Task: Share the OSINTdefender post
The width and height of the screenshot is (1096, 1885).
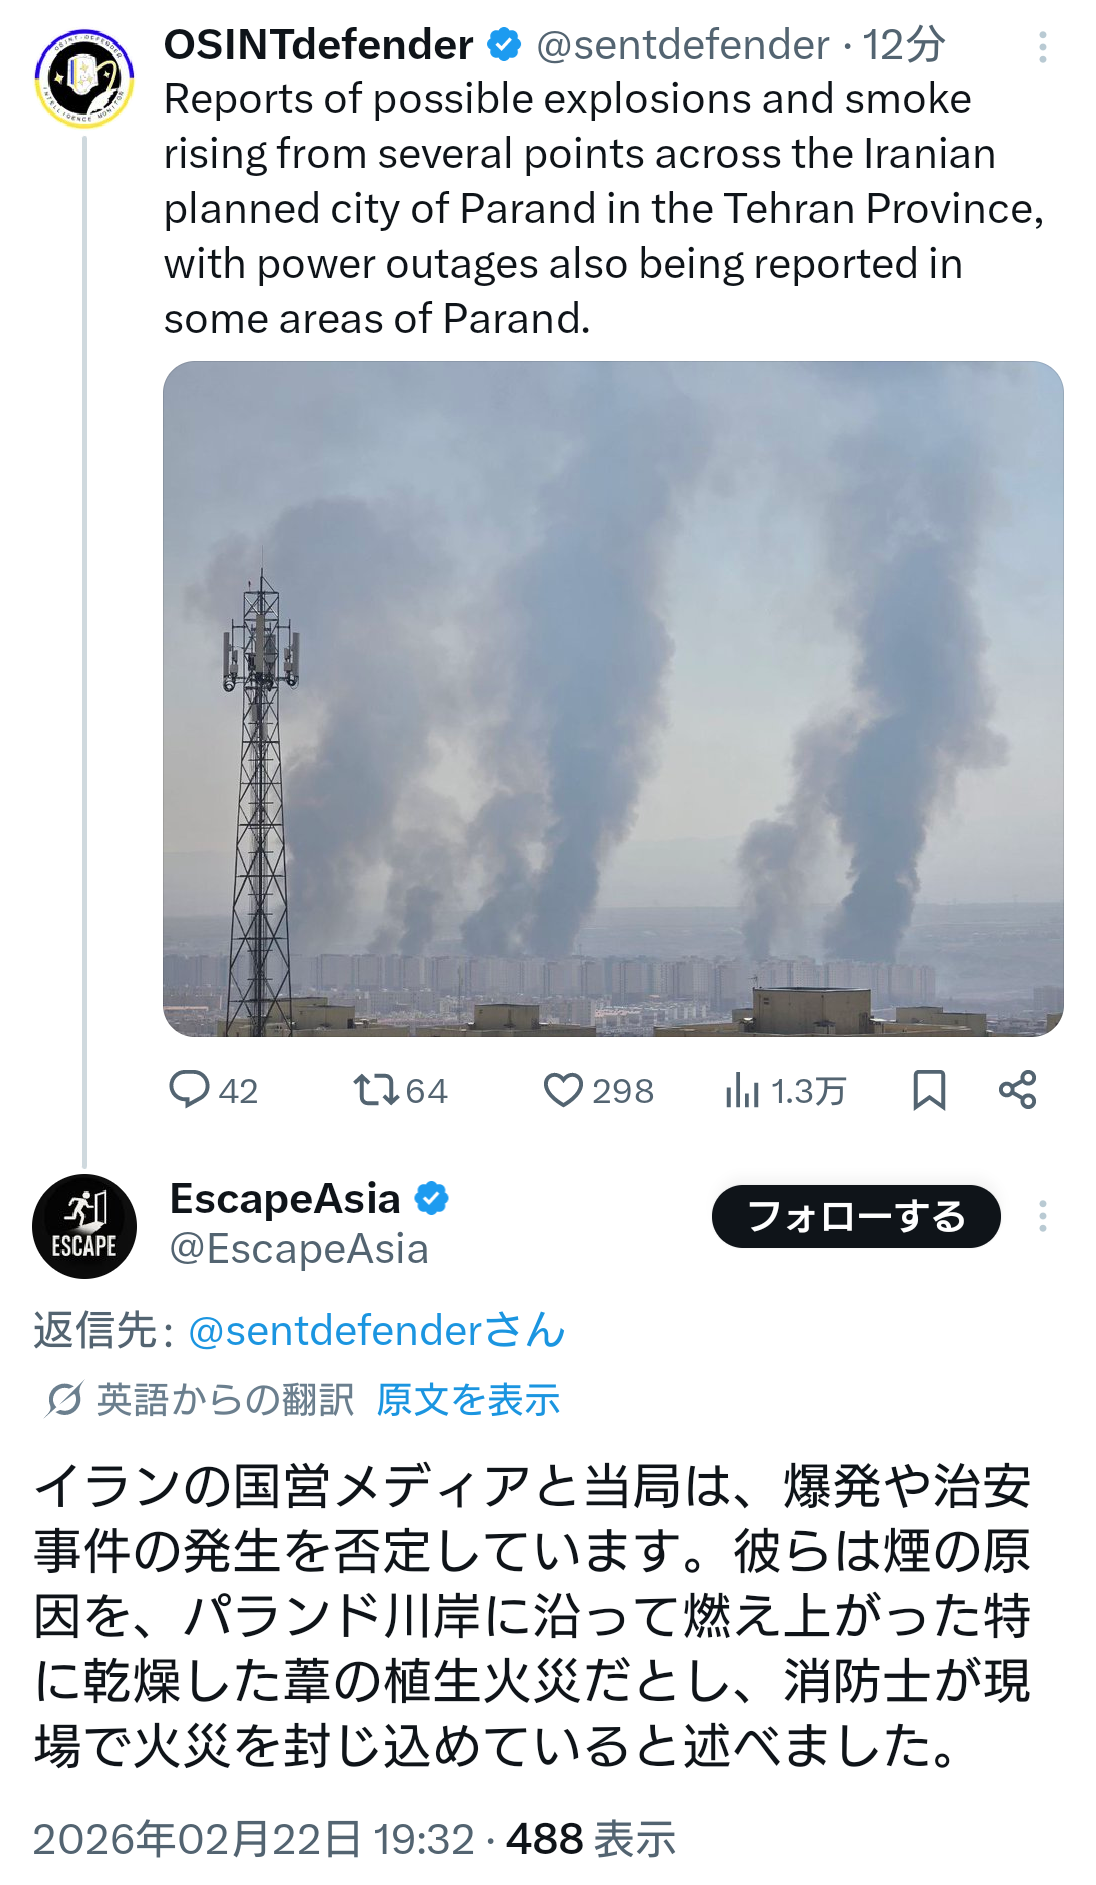Action: [x=1017, y=1090]
